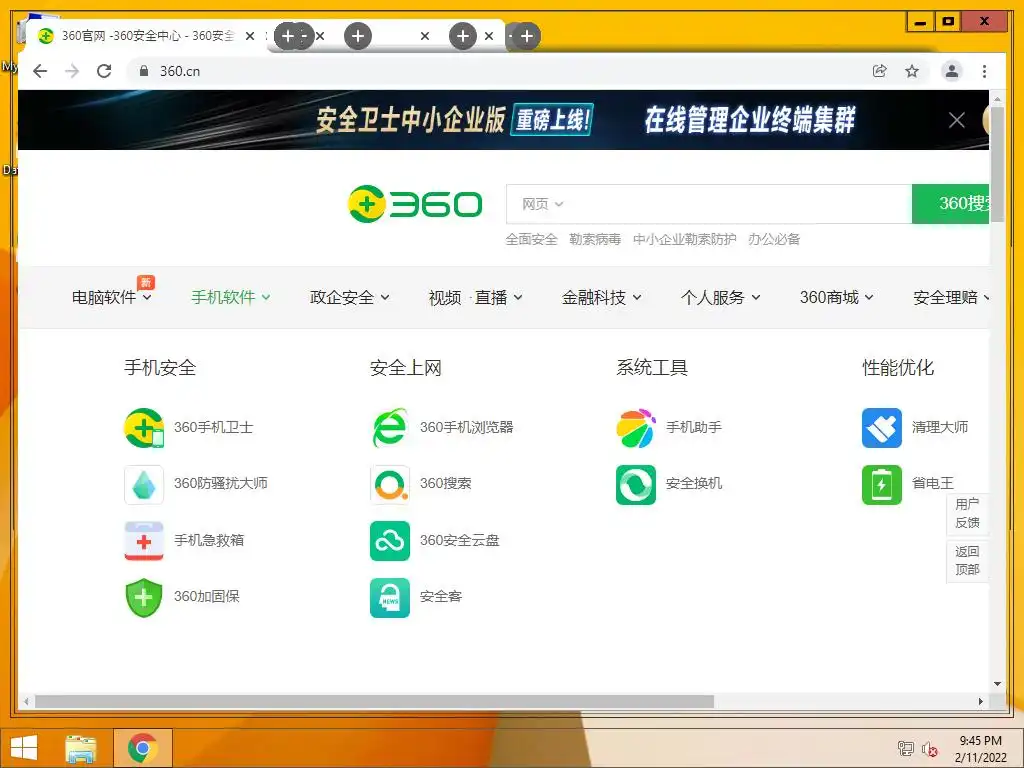The height and width of the screenshot is (768, 1024).
Task: Click the 360防骚扰大师 water-drop icon
Action: point(144,484)
